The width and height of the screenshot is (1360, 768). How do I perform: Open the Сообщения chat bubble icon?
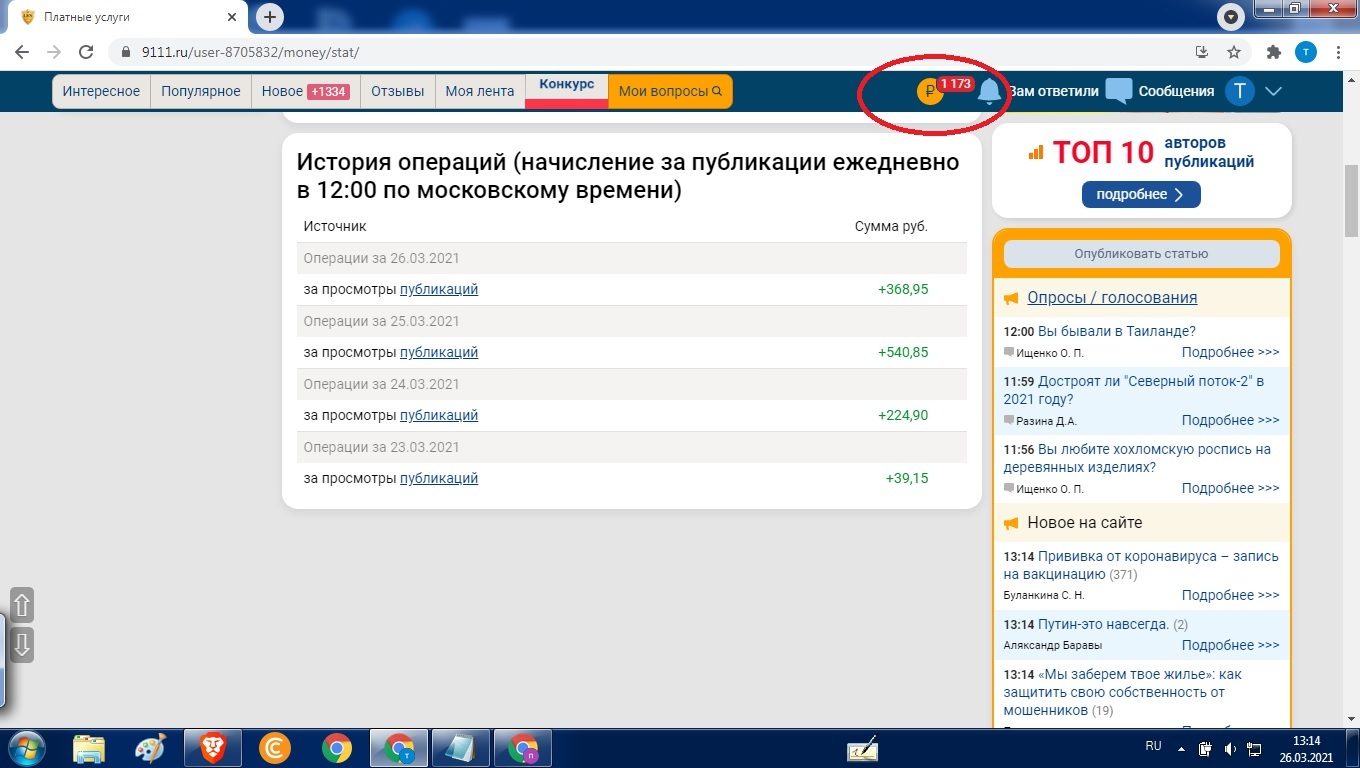tap(1119, 91)
